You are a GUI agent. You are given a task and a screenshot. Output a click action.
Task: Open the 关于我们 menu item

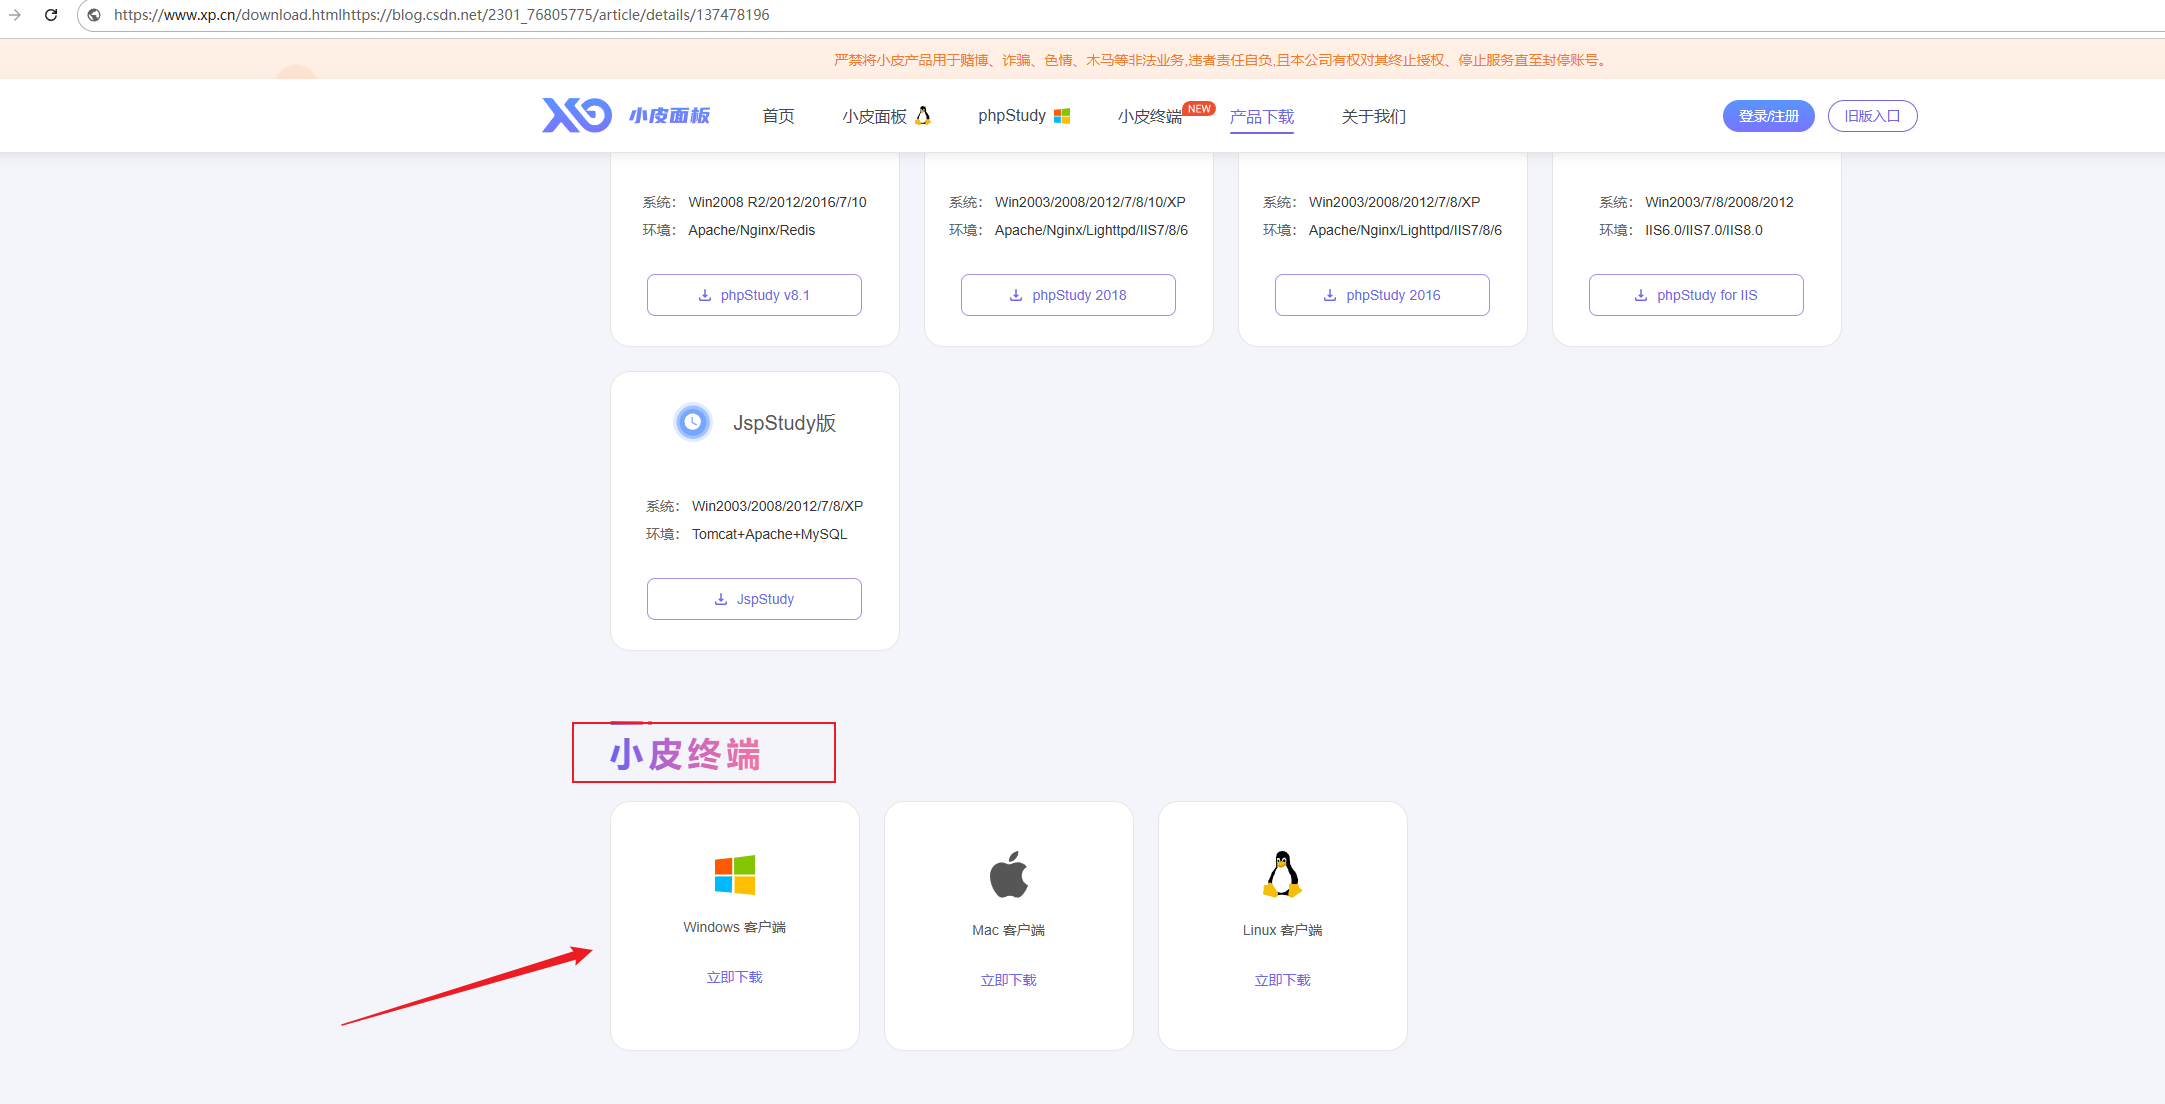coord(1374,116)
